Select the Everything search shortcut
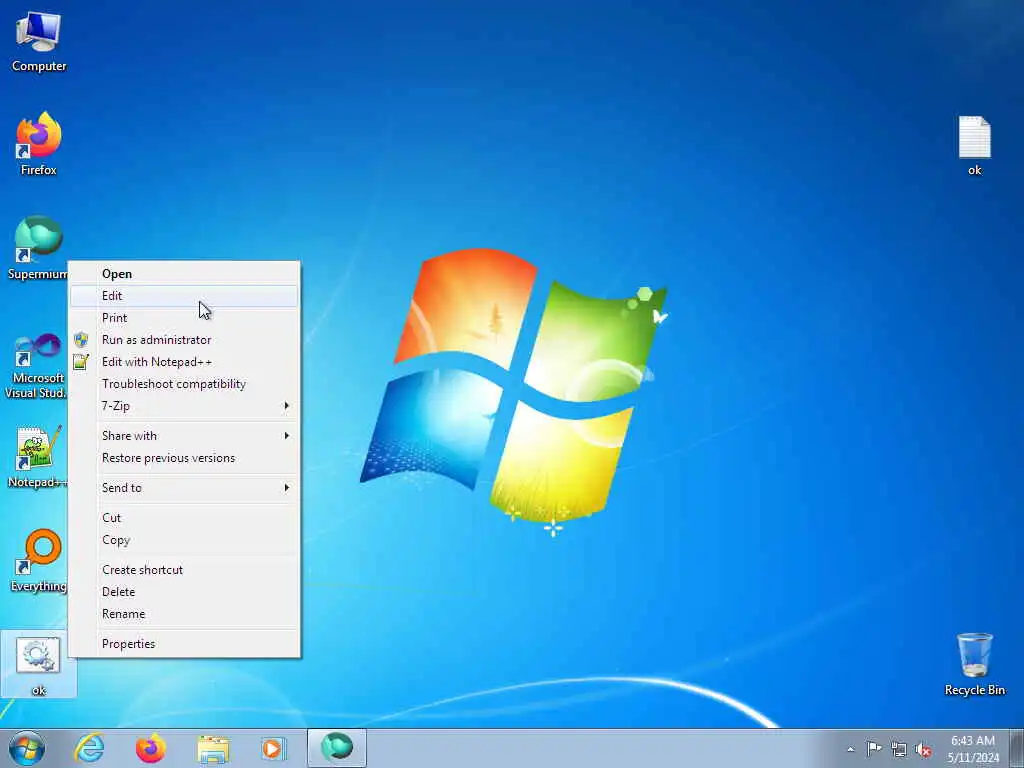Image resolution: width=1024 pixels, height=768 pixels. [x=39, y=560]
